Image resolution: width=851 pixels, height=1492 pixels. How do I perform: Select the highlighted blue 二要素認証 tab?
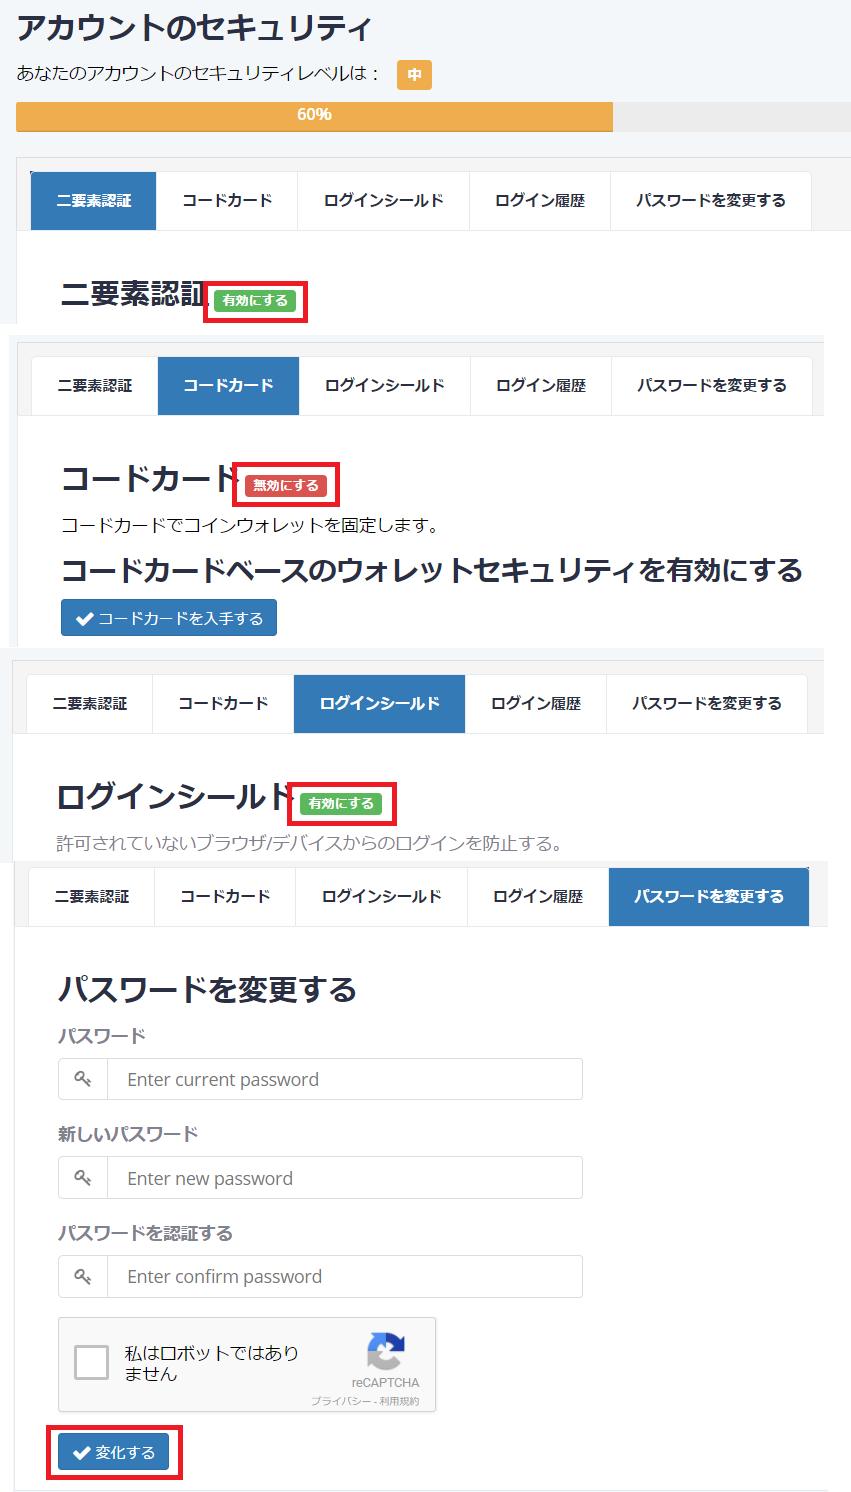(94, 201)
